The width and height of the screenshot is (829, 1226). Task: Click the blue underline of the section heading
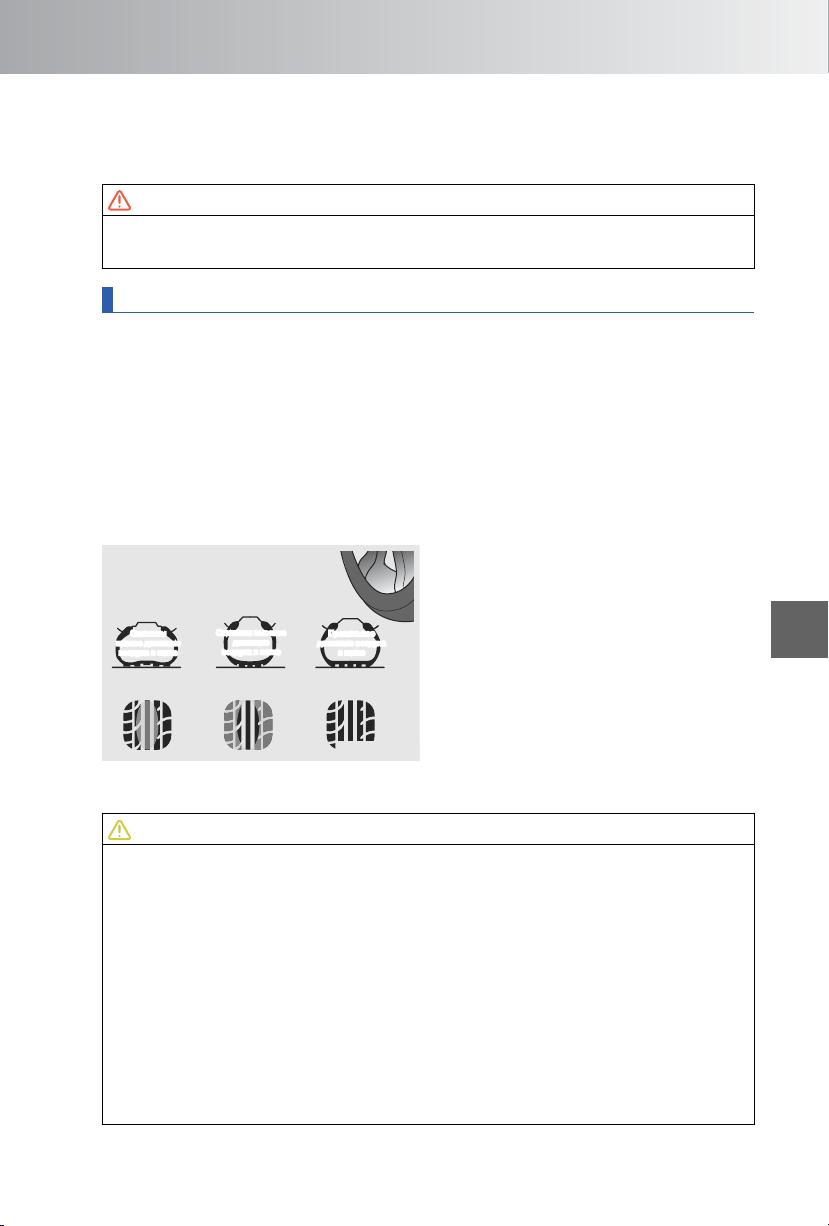427,312
